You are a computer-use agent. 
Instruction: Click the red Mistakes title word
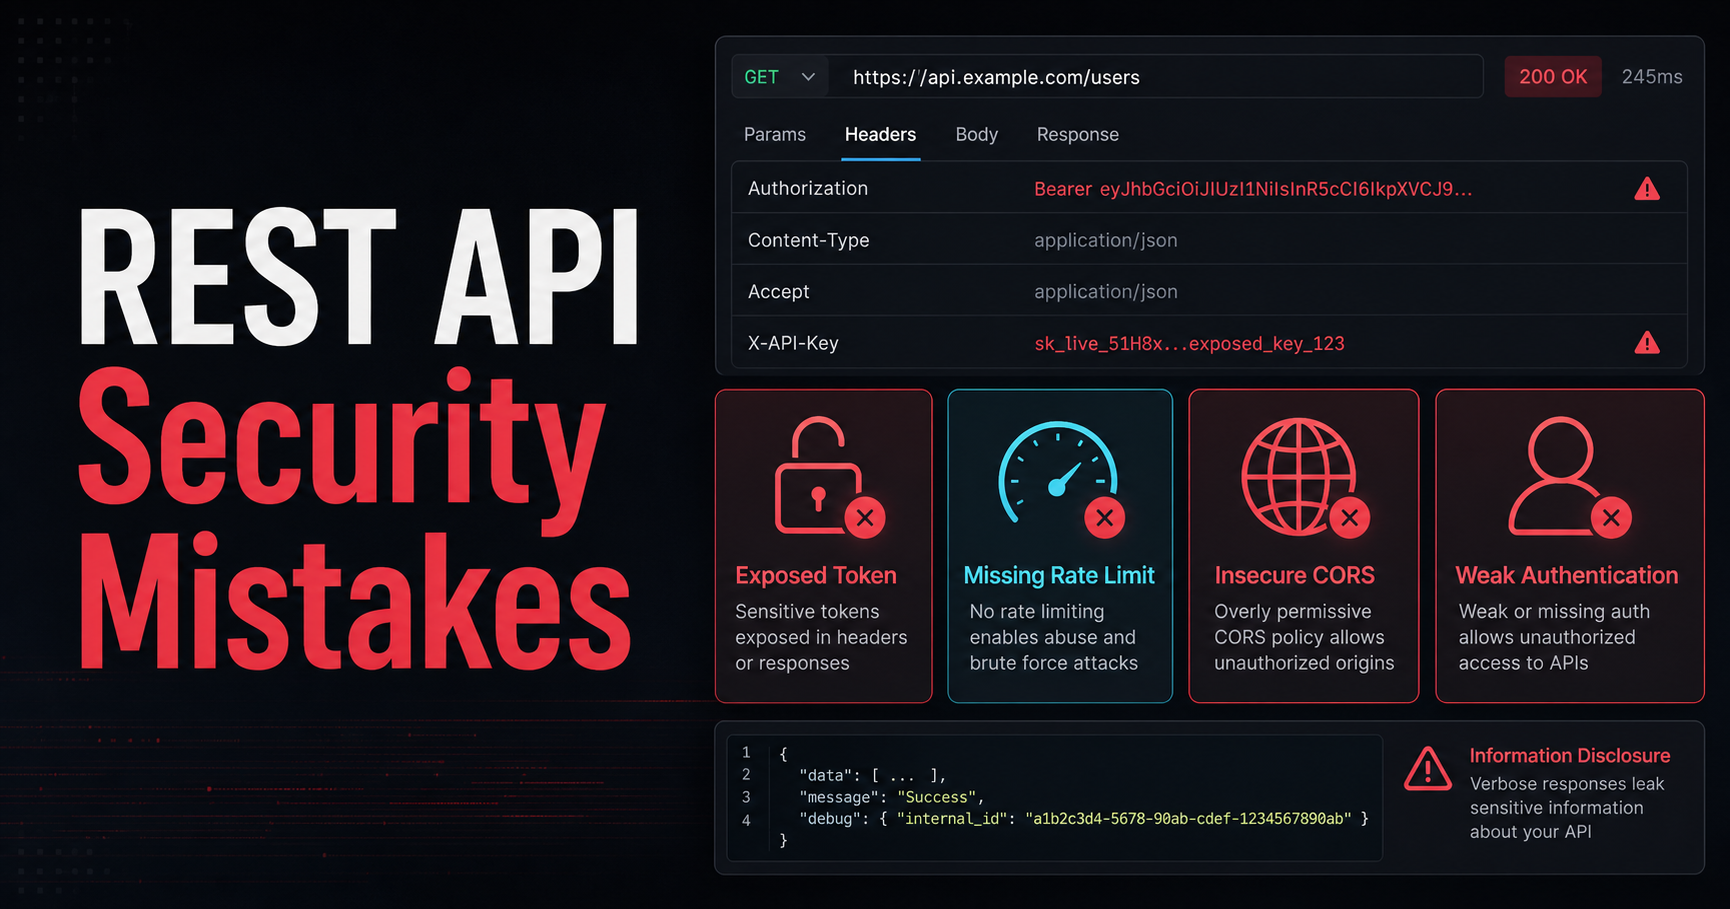355,600
